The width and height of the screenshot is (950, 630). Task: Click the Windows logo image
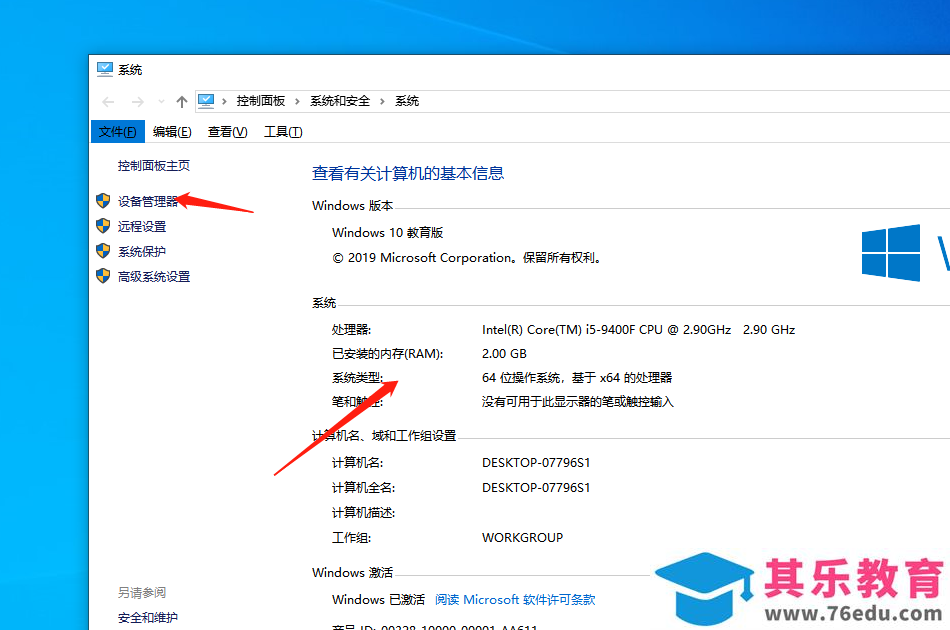[x=891, y=253]
